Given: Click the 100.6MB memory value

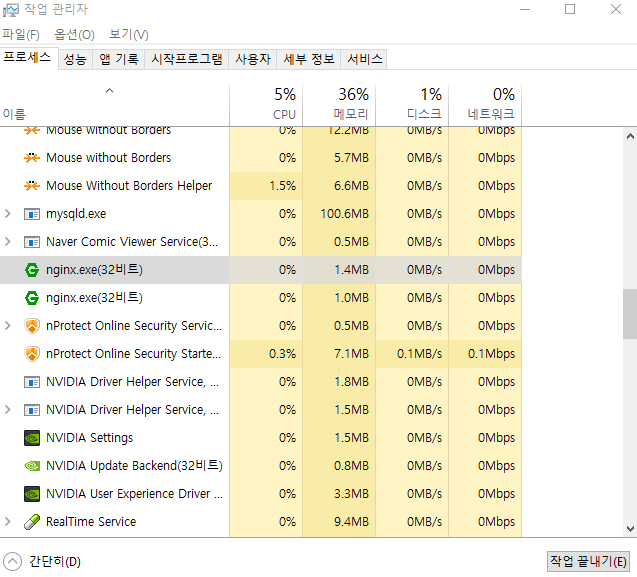Looking at the screenshot, I should pos(344,214).
